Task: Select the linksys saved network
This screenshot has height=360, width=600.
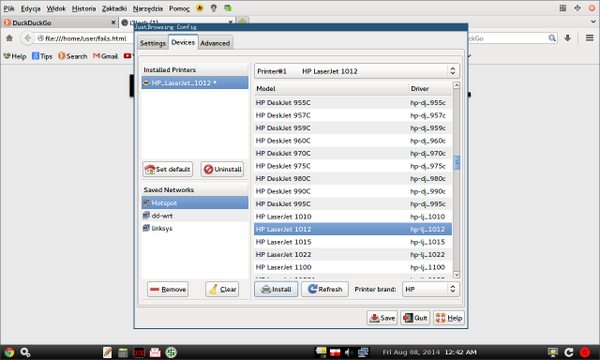Action: [x=195, y=228]
